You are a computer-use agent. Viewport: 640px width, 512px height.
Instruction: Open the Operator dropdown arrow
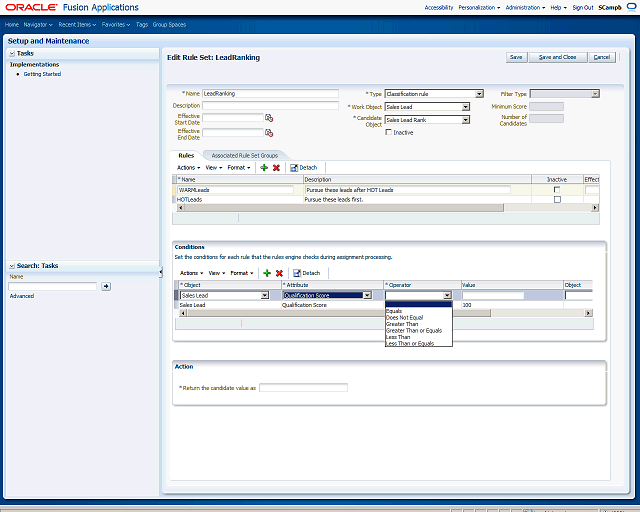coord(447,295)
